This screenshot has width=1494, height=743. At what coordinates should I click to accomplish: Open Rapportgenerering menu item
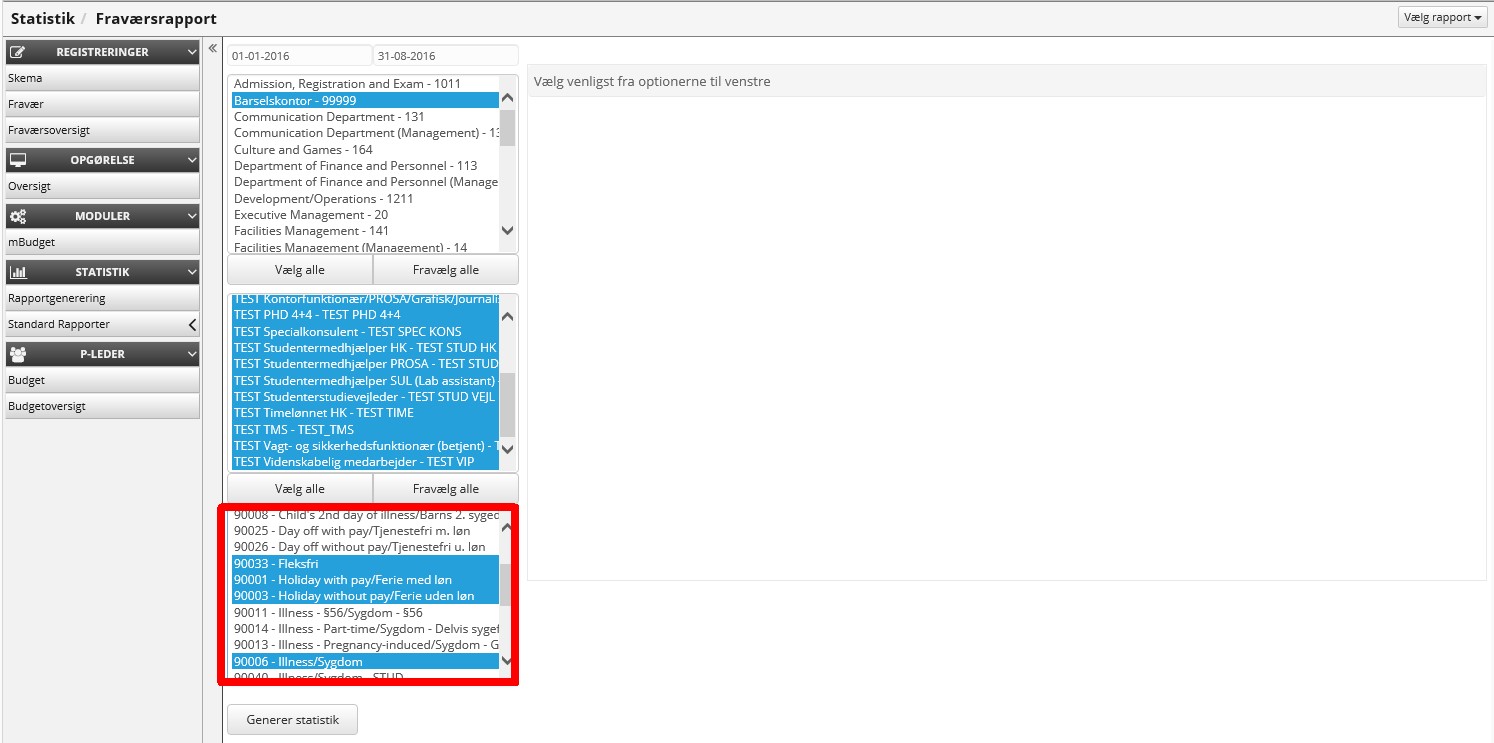pos(56,298)
